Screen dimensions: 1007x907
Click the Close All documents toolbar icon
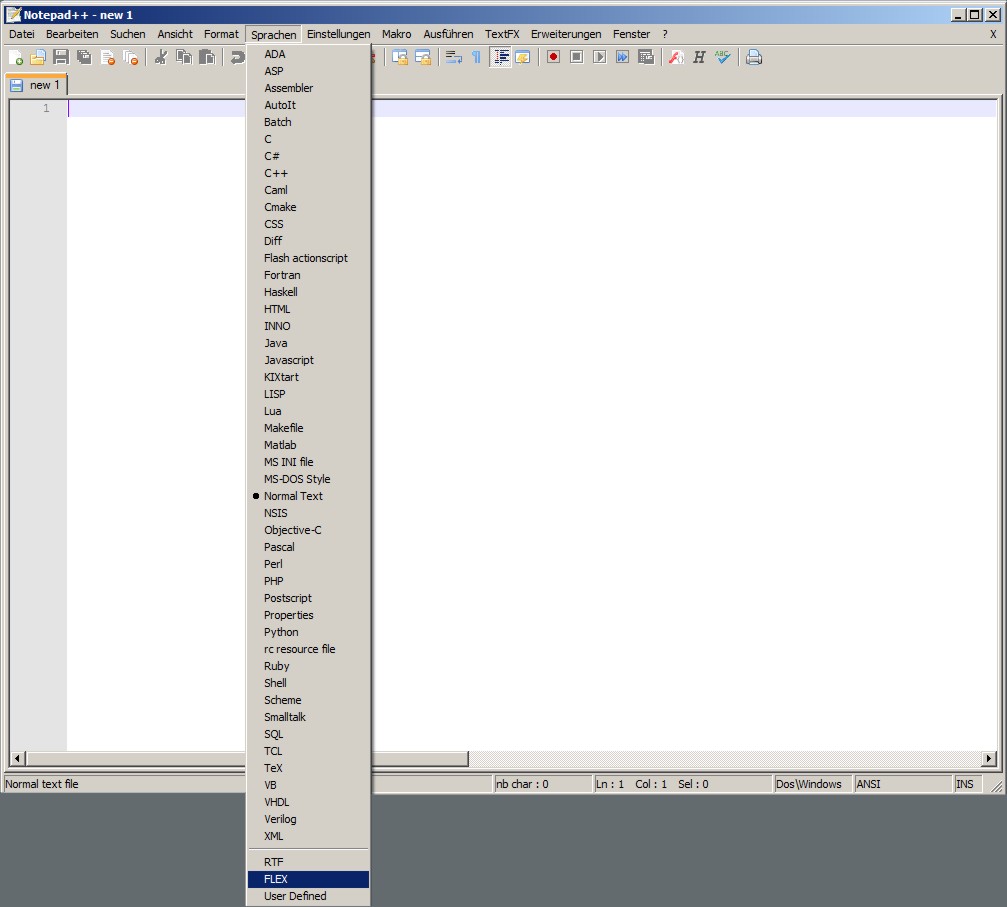(130, 58)
